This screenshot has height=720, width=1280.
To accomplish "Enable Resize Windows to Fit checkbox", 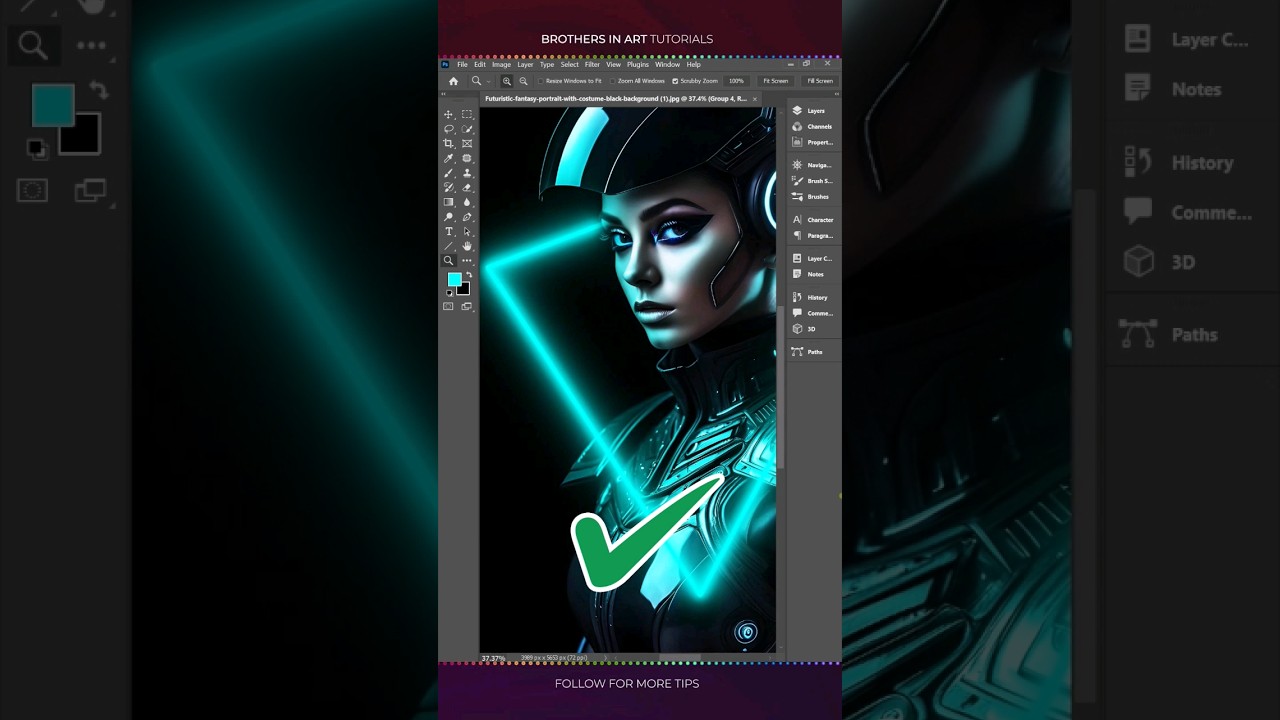I will pos(541,81).
